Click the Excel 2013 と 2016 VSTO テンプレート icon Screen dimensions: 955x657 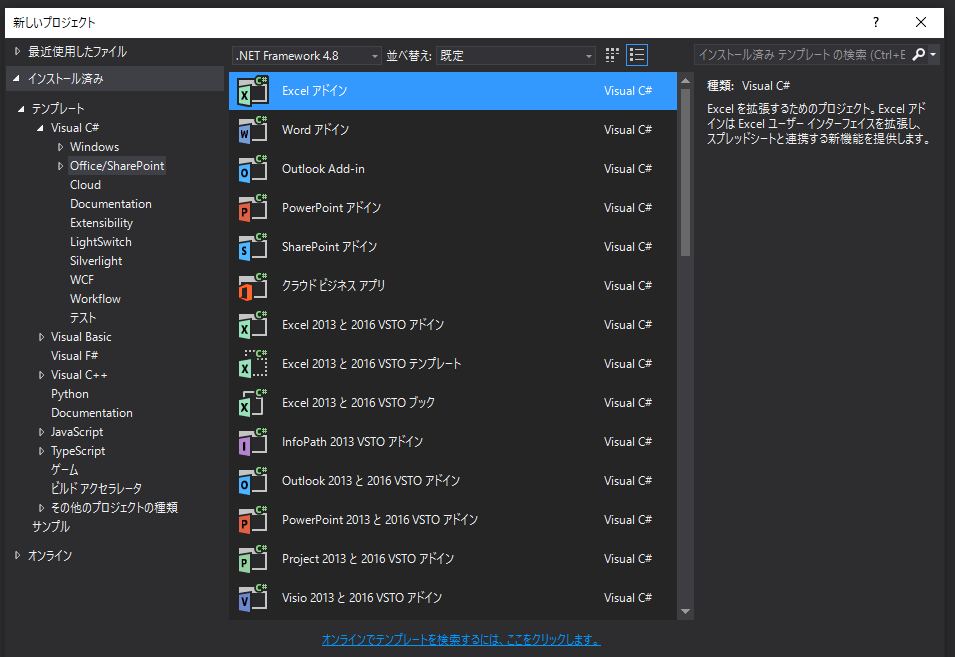click(x=253, y=364)
